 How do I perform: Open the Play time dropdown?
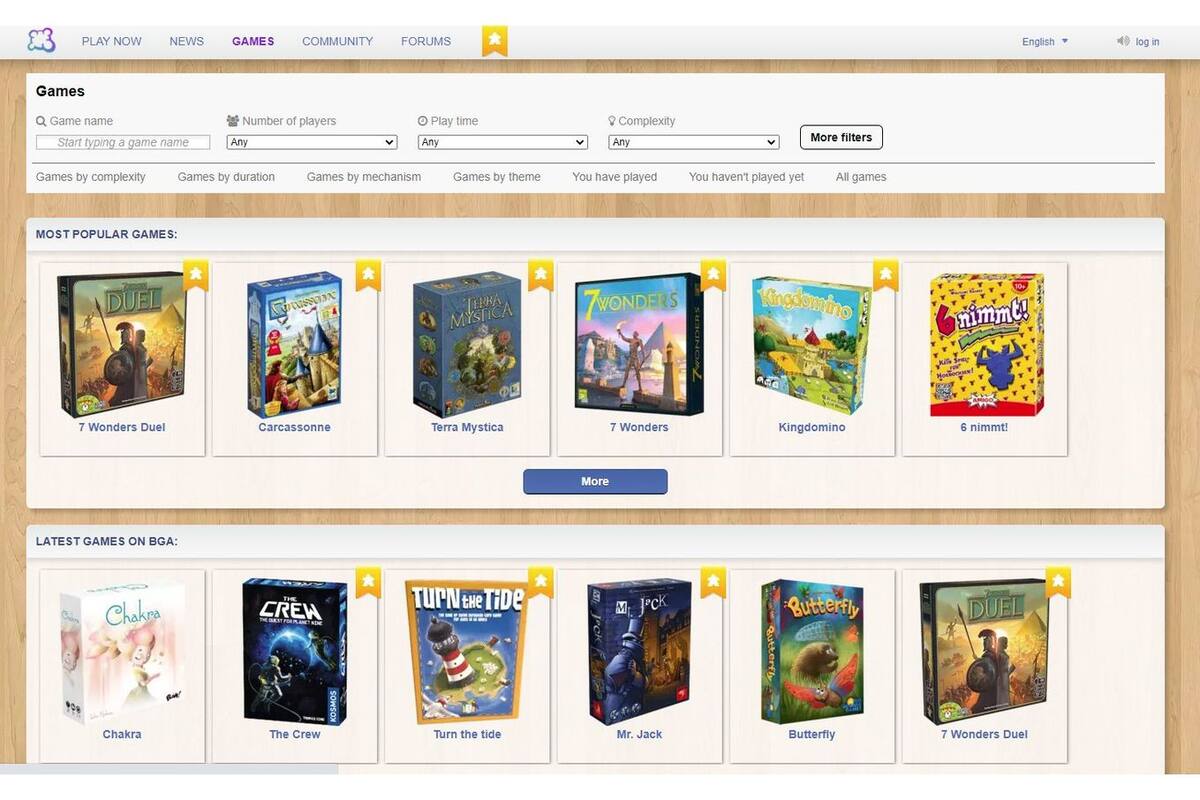(502, 142)
